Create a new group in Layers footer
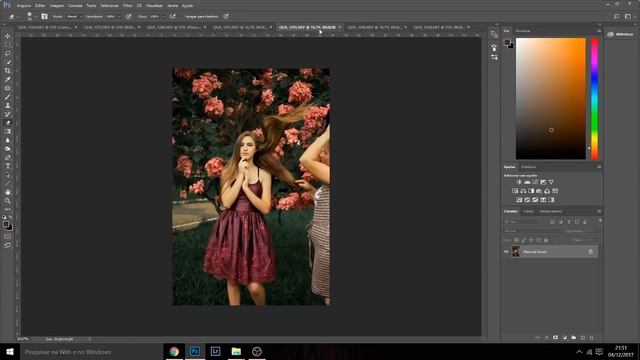Viewport: 640px width, 360px height. click(573, 338)
